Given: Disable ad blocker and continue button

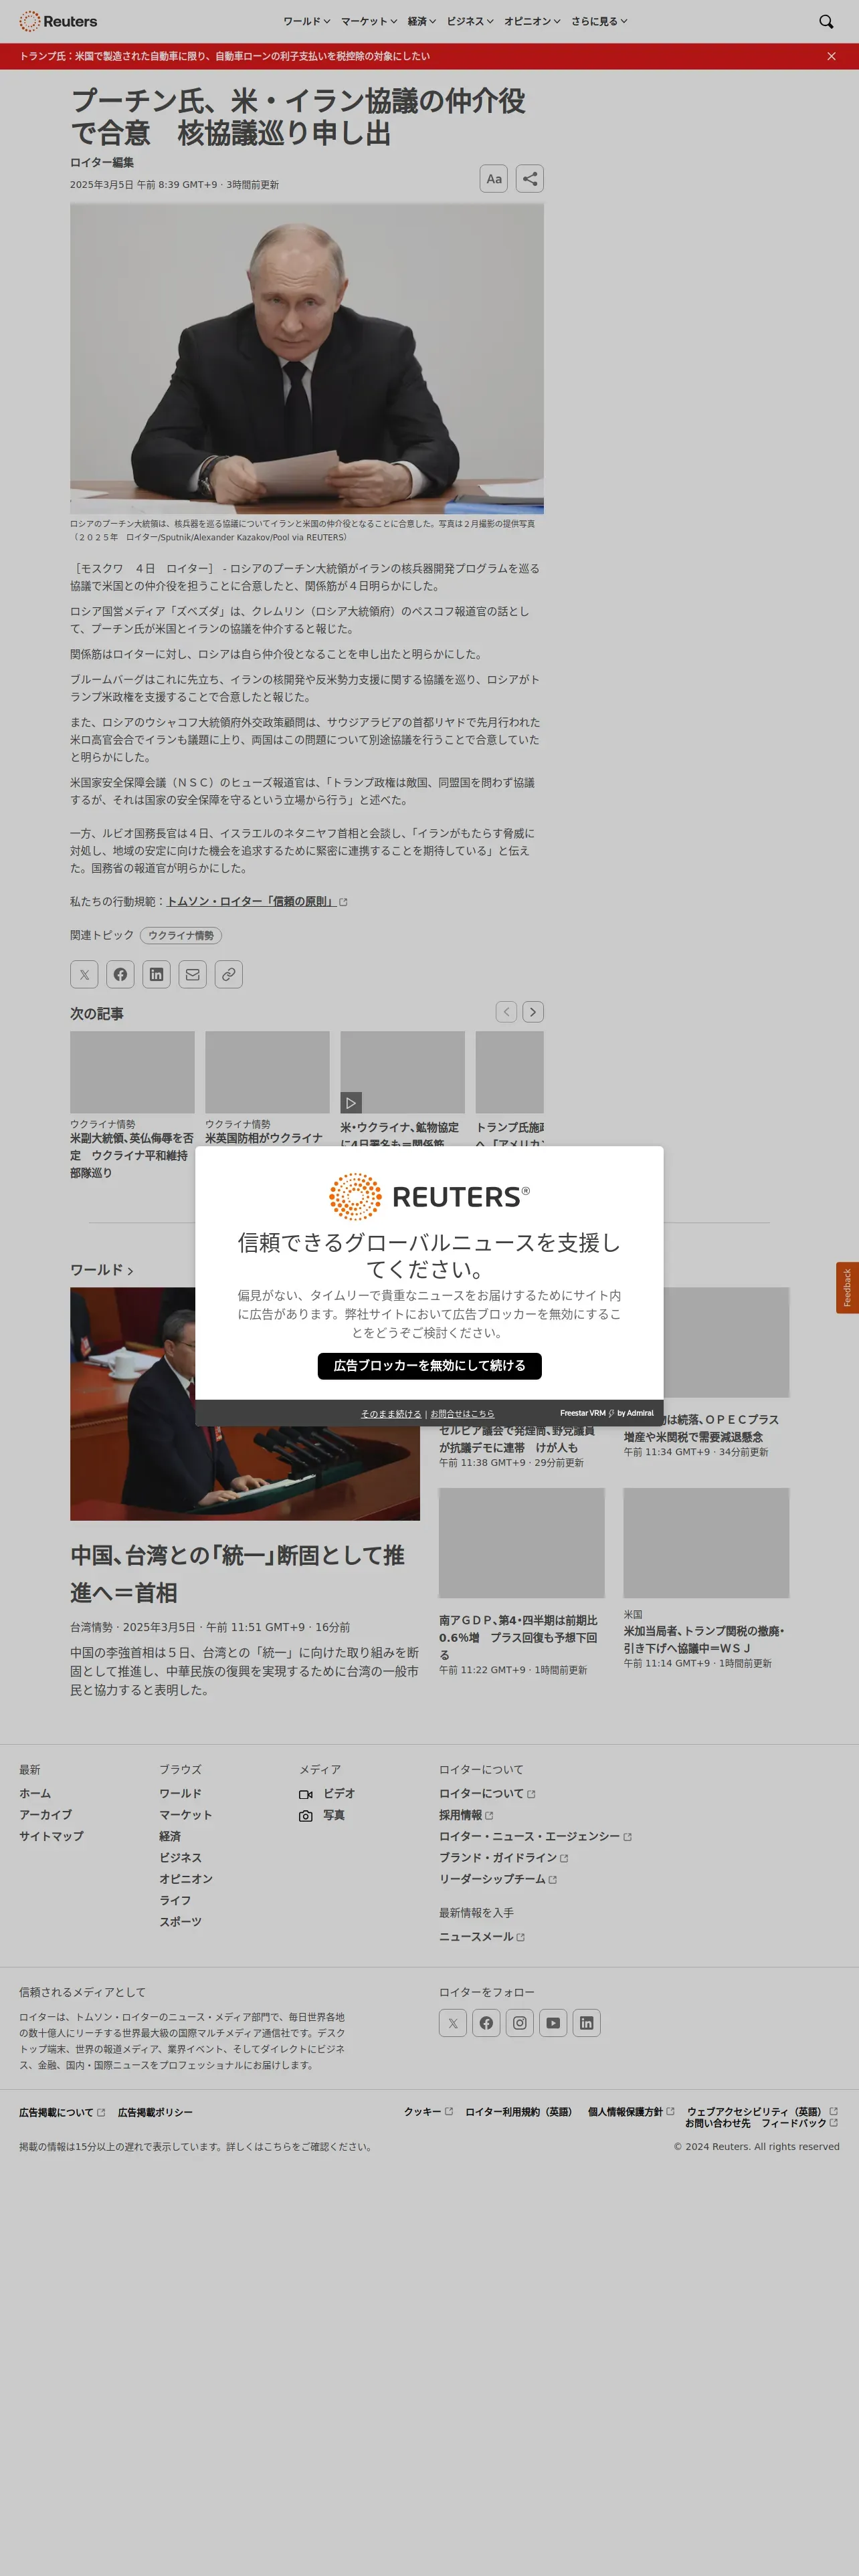Looking at the screenshot, I should pyautogui.click(x=429, y=1365).
